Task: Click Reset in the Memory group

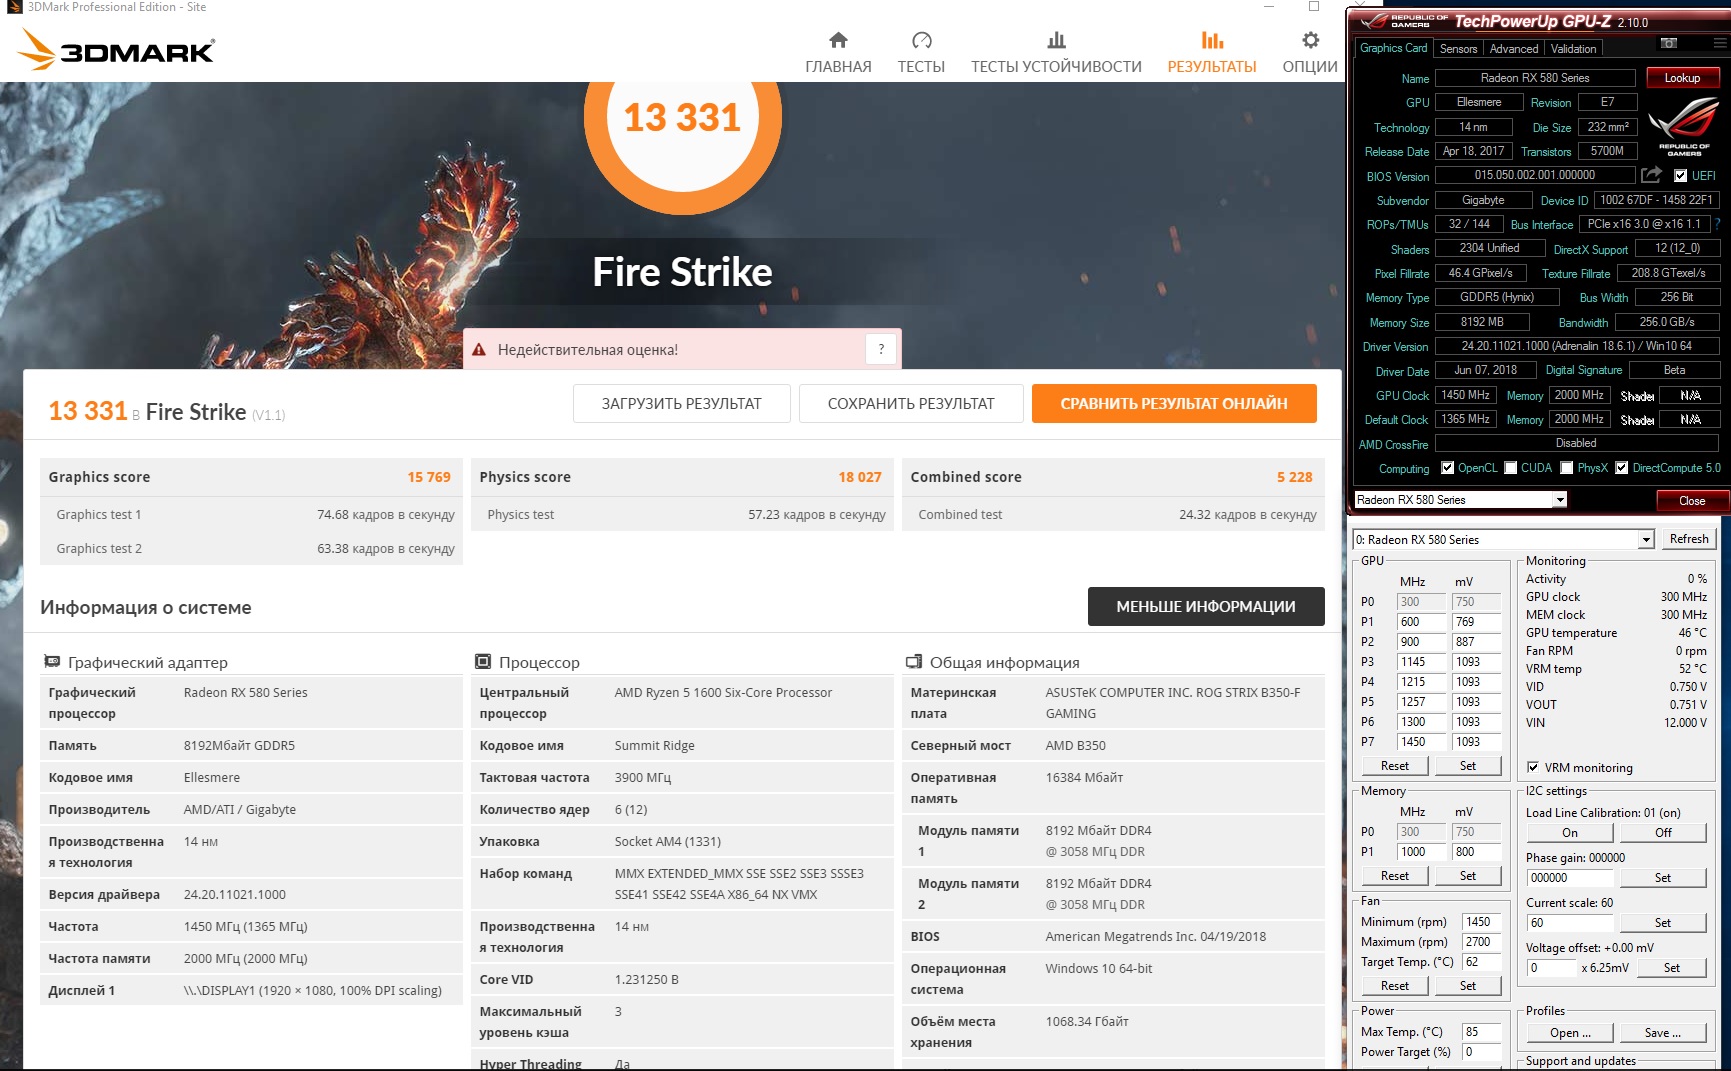Action: point(1394,876)
